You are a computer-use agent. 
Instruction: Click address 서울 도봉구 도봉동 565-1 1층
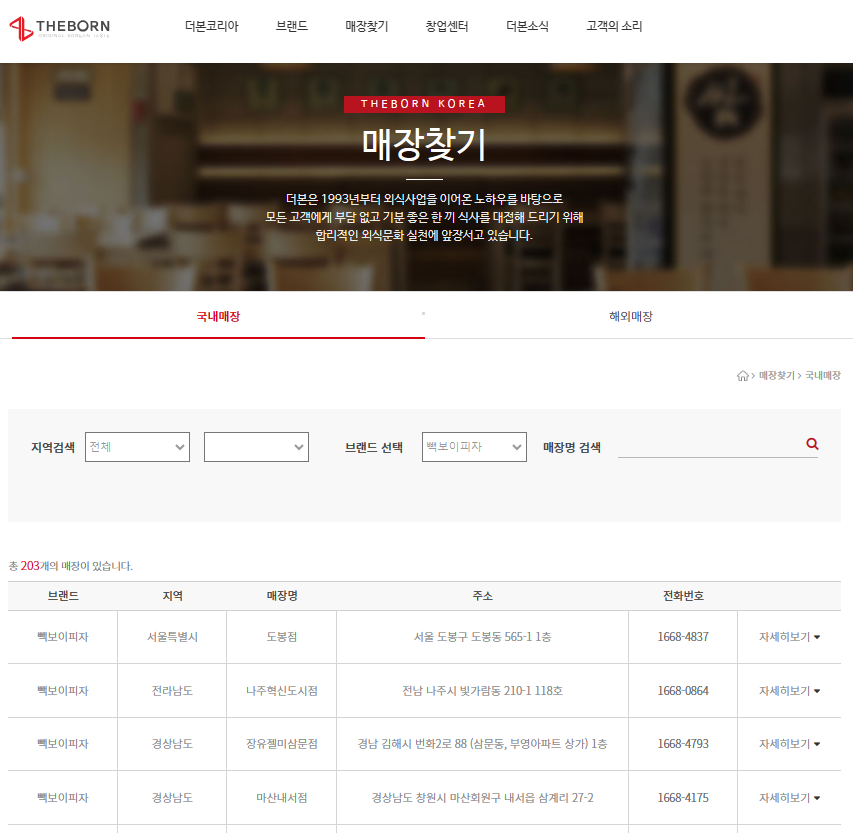483,637
